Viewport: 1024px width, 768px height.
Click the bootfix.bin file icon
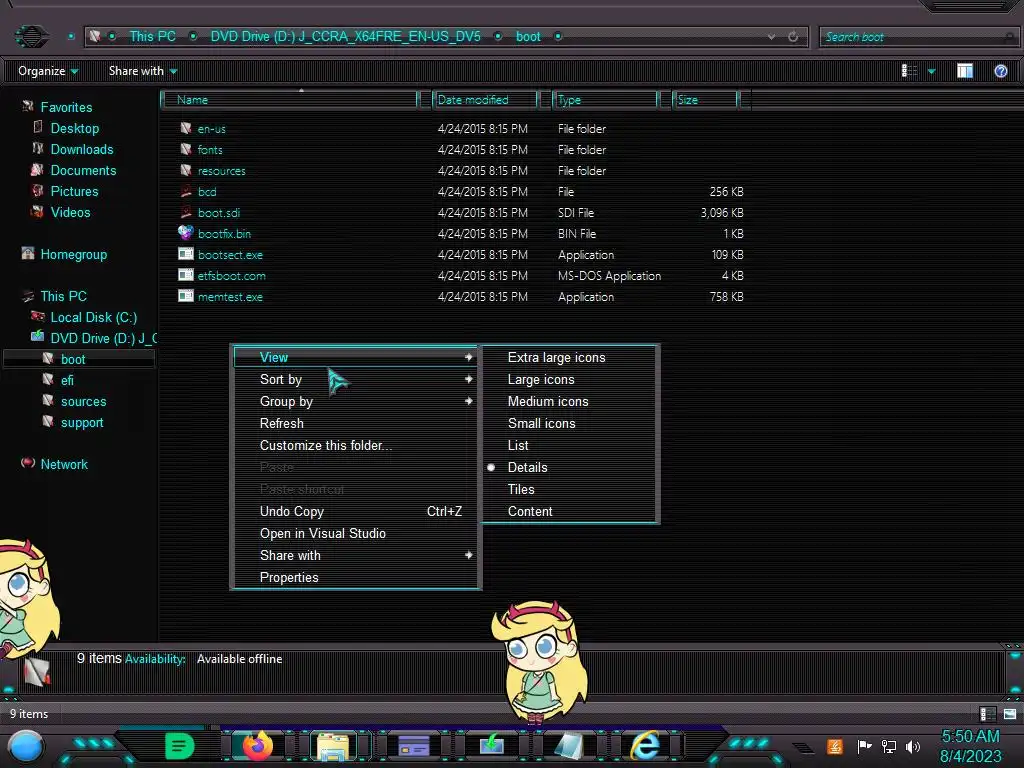point(186,232)
